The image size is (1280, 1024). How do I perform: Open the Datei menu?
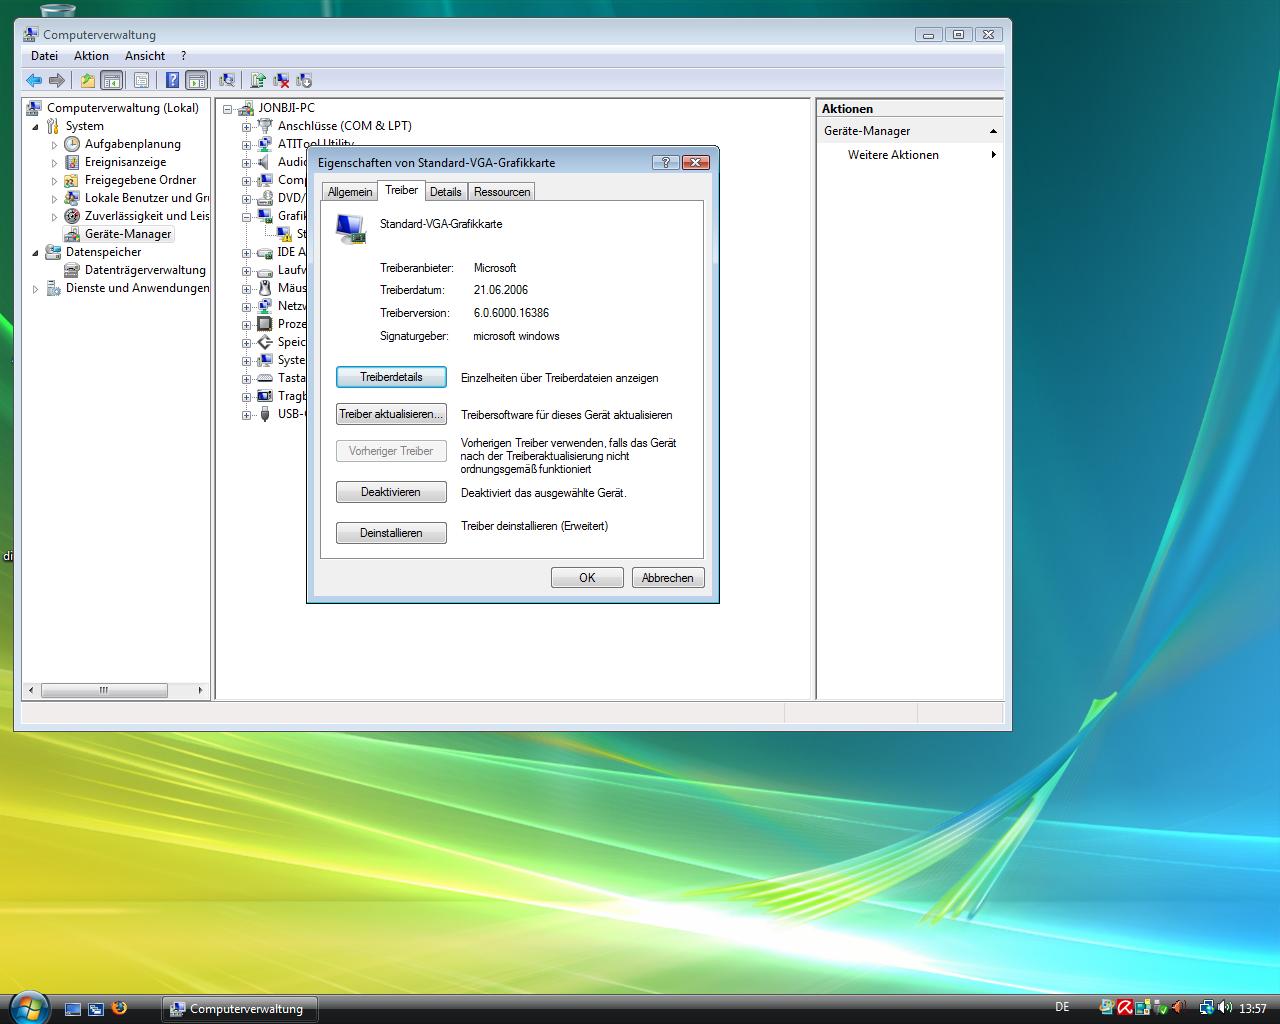click(44, 56)
